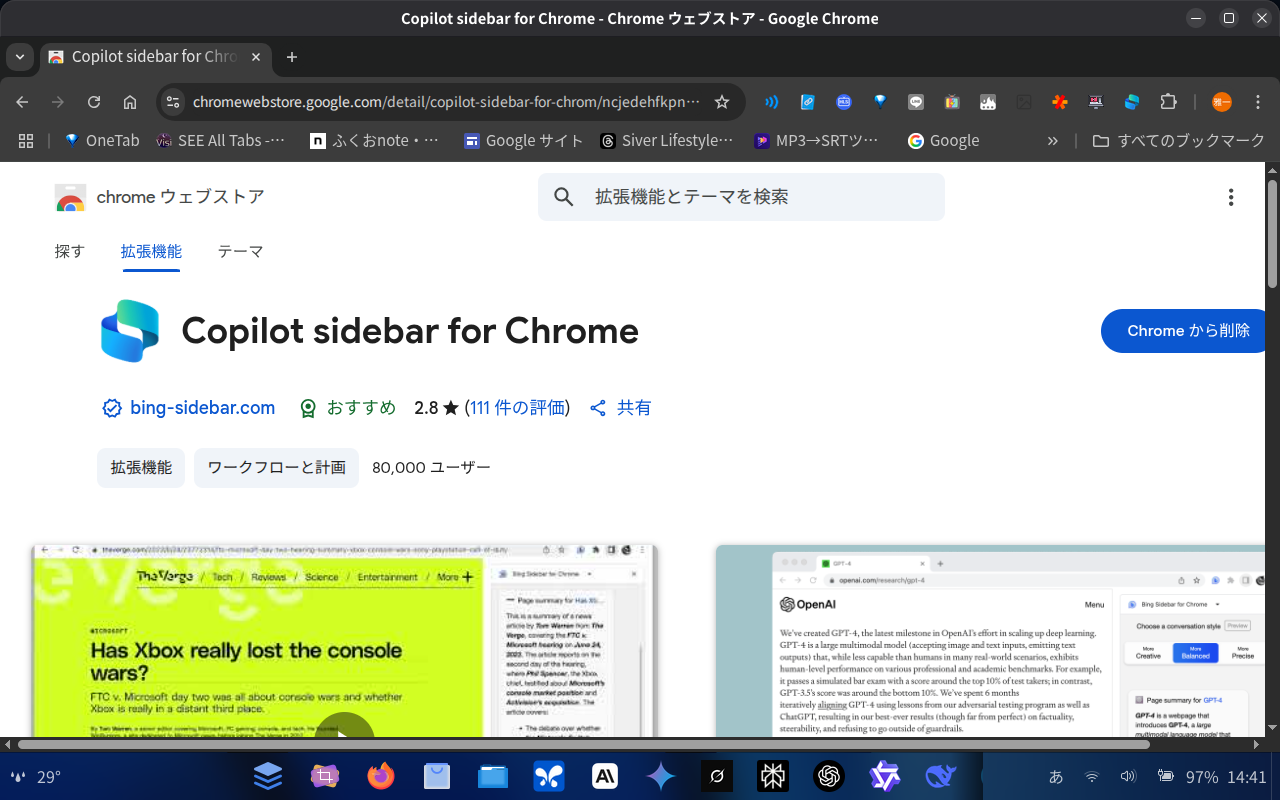Click the 共有 share button
Viewport: 1280px width, 800px height.
tap(621, 408)
